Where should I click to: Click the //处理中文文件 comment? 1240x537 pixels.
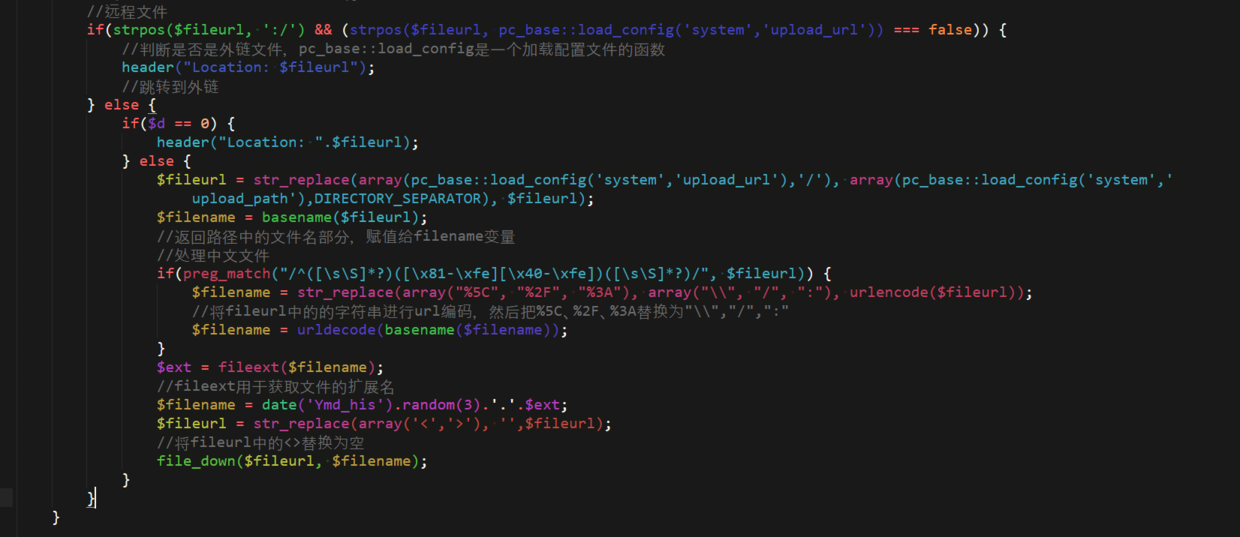[x=213, y=255]
